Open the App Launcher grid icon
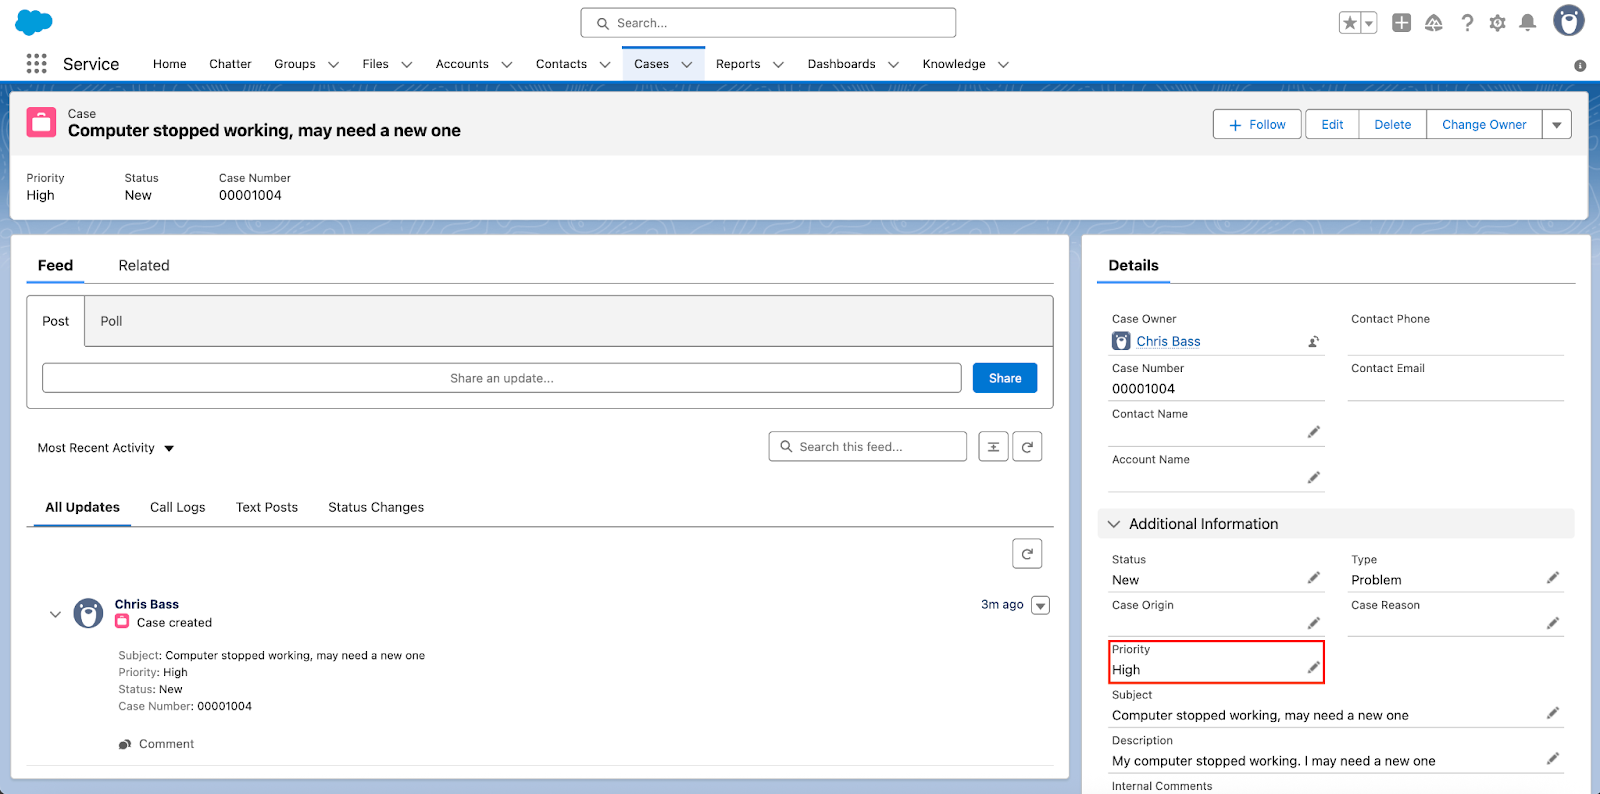This screenshot has width=1600, height=794. tap(37, 64)
